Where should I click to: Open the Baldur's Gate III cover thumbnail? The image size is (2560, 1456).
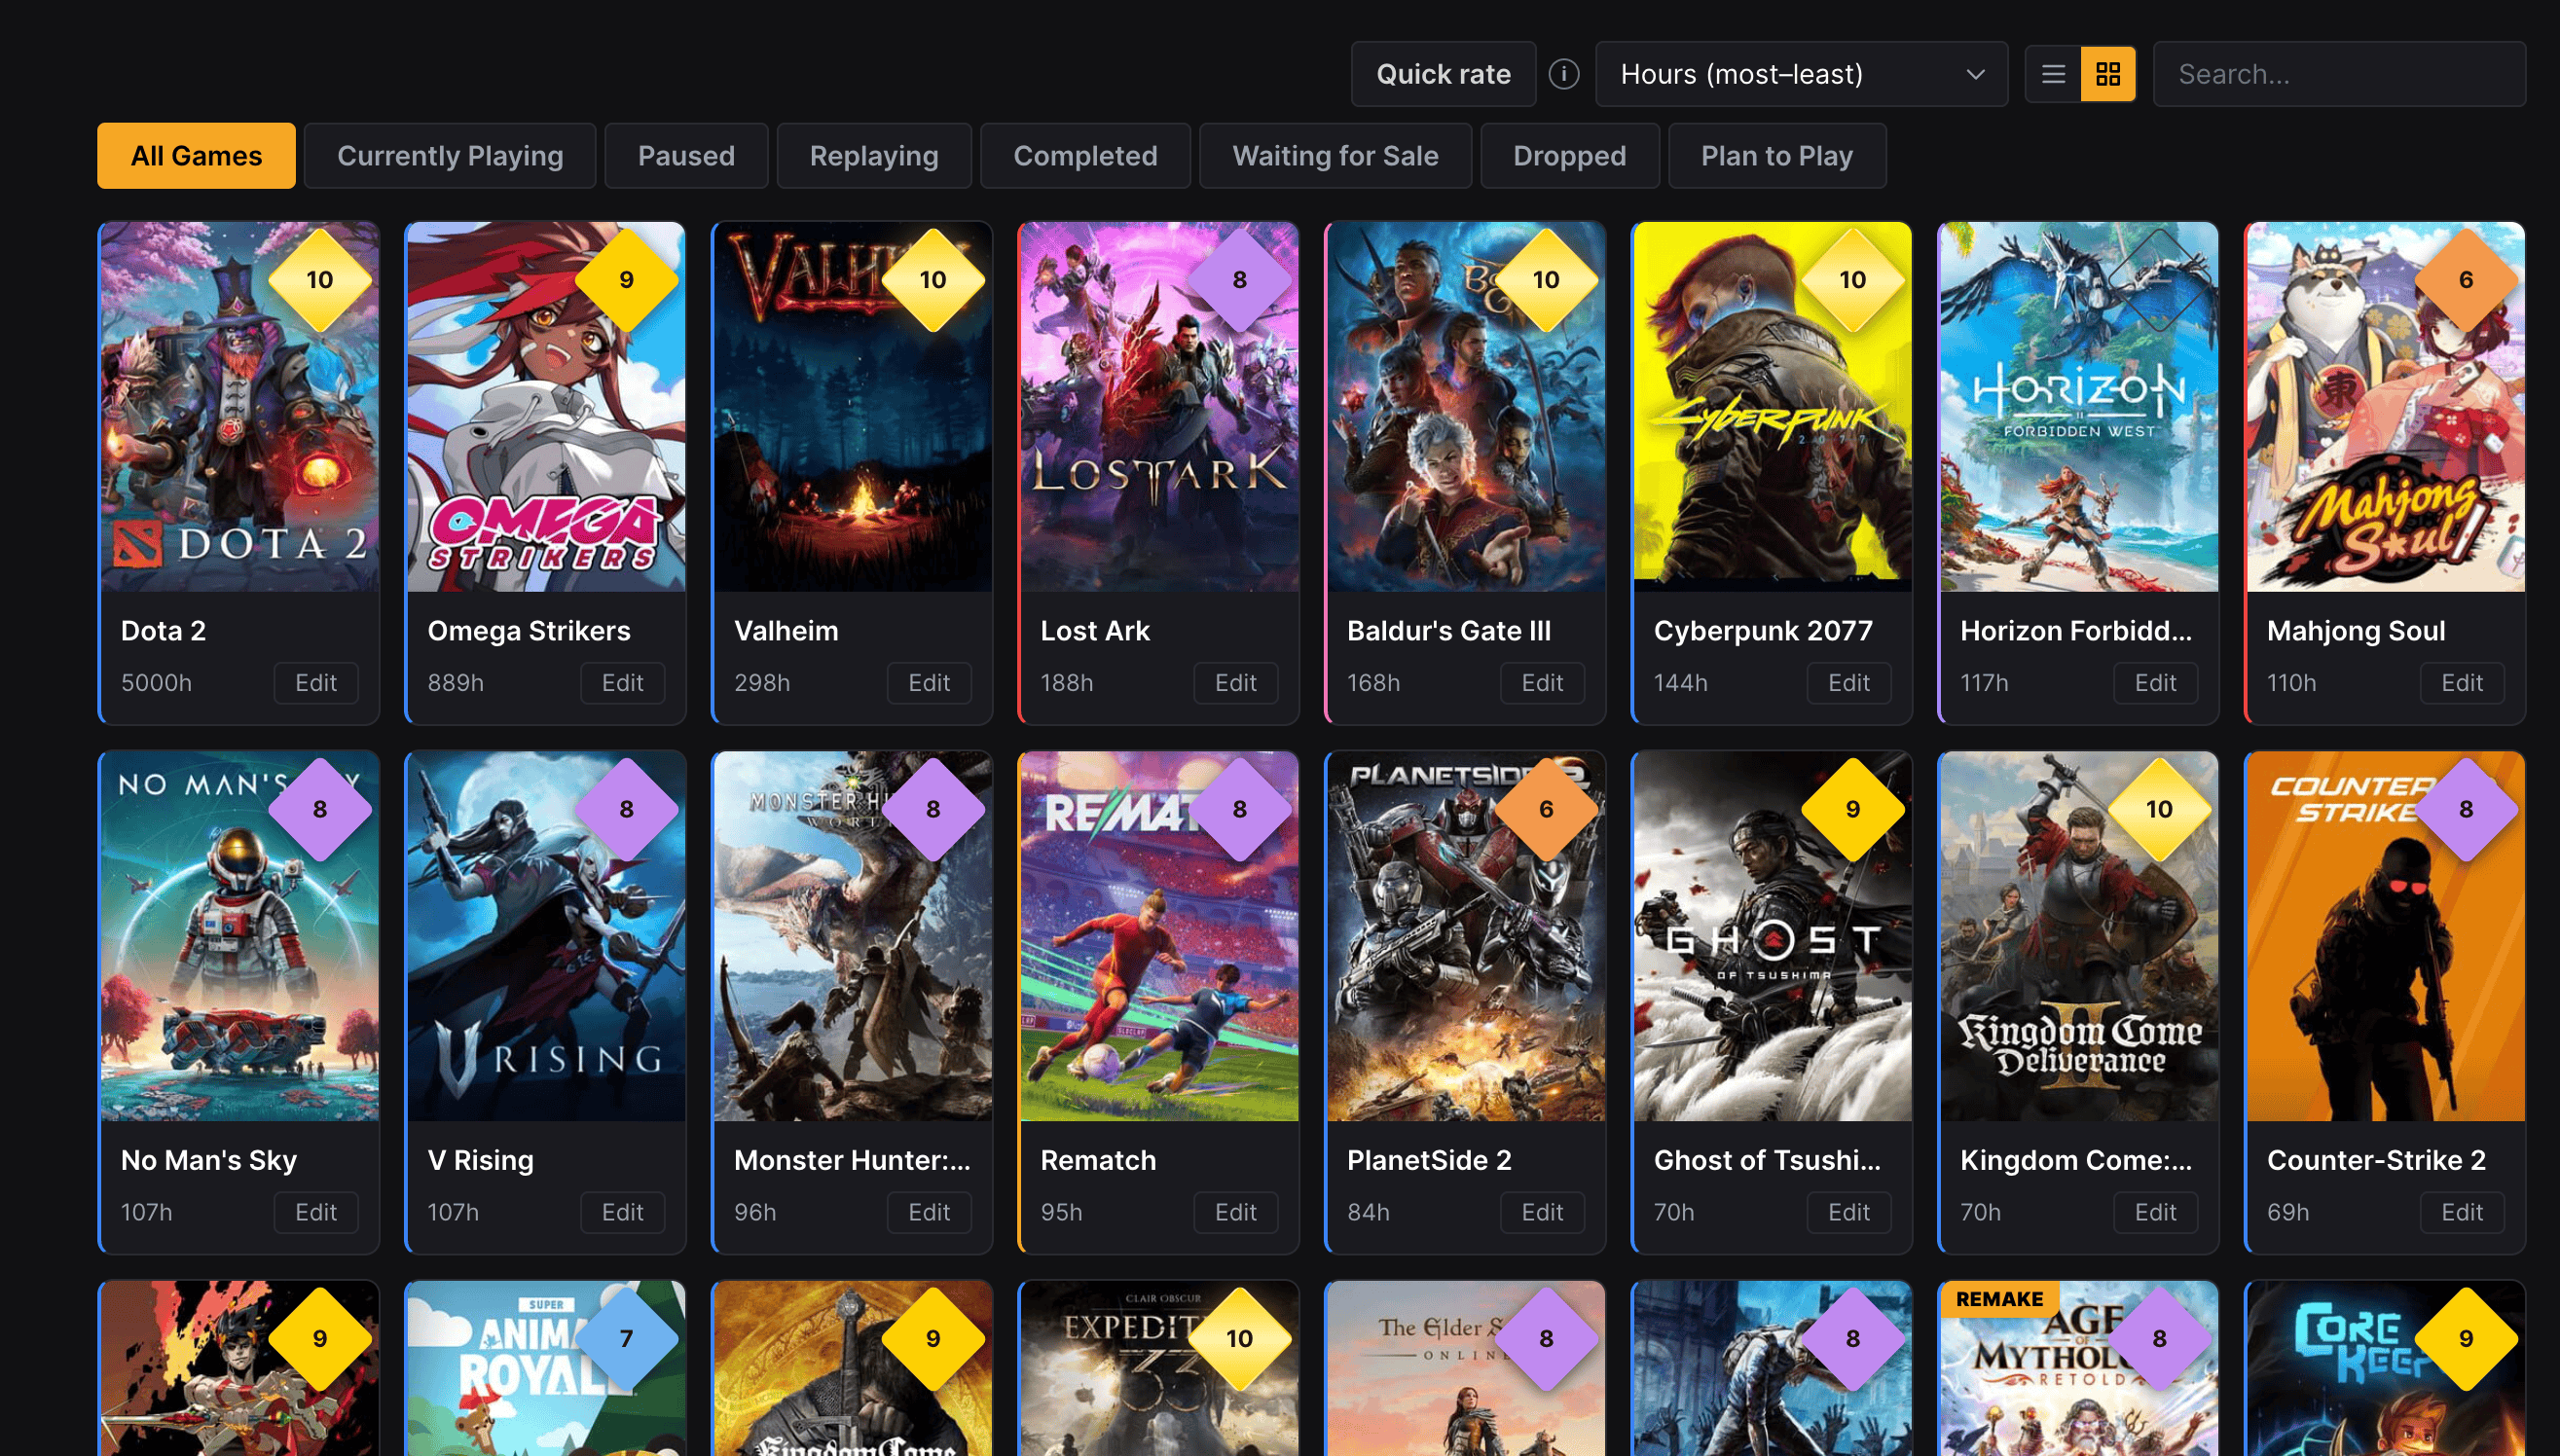point(1466,407)
